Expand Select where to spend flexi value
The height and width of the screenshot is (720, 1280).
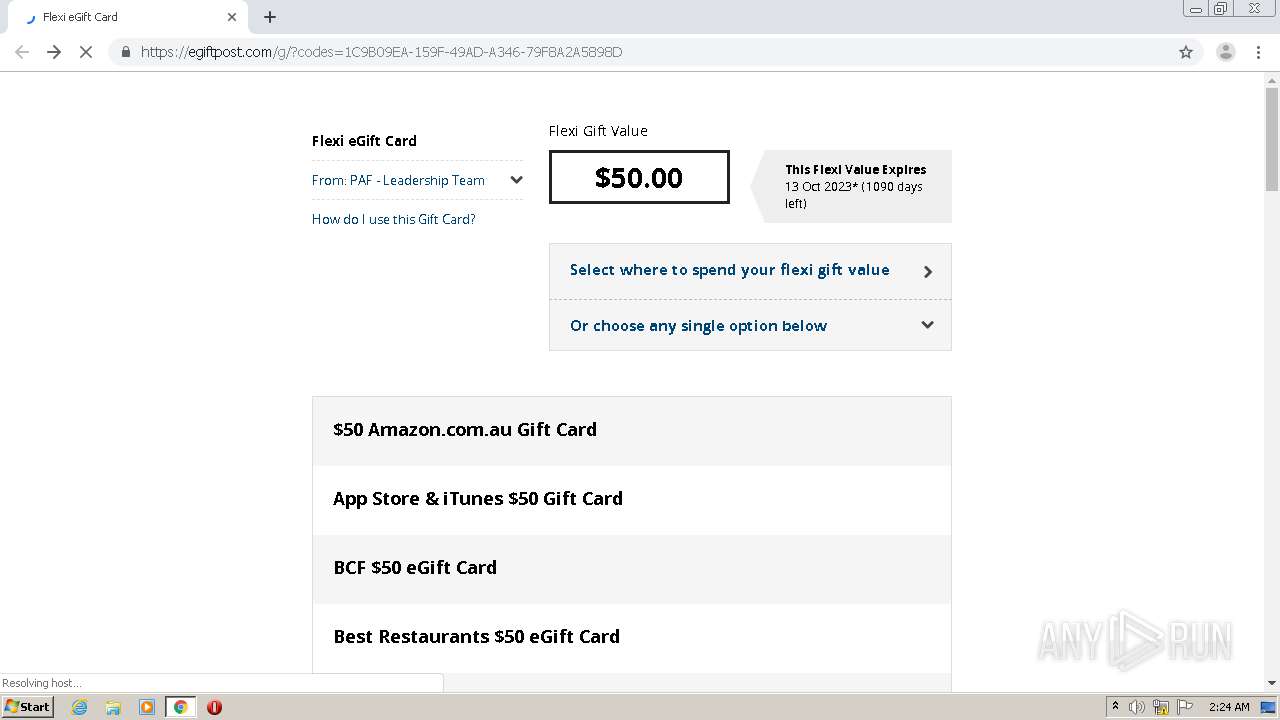click(750, 271)
